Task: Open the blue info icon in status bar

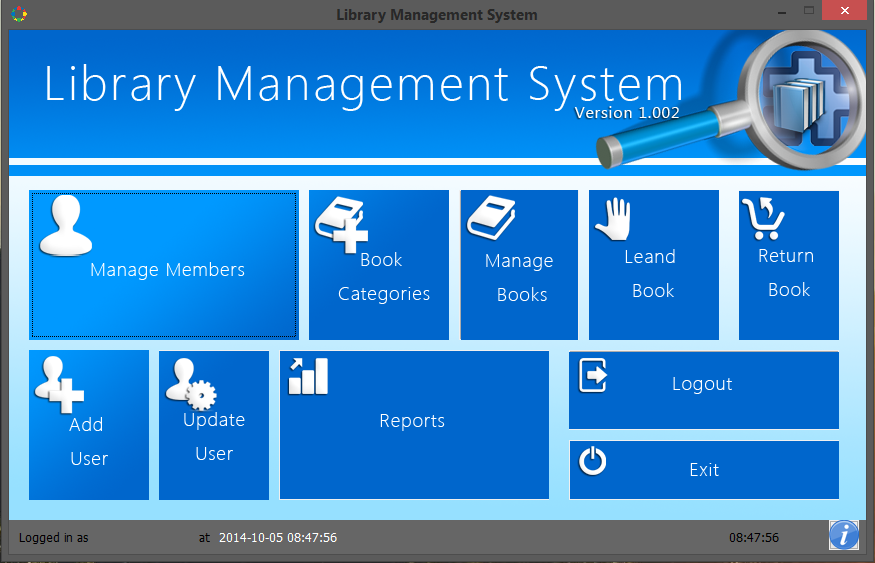Action: 843,536
